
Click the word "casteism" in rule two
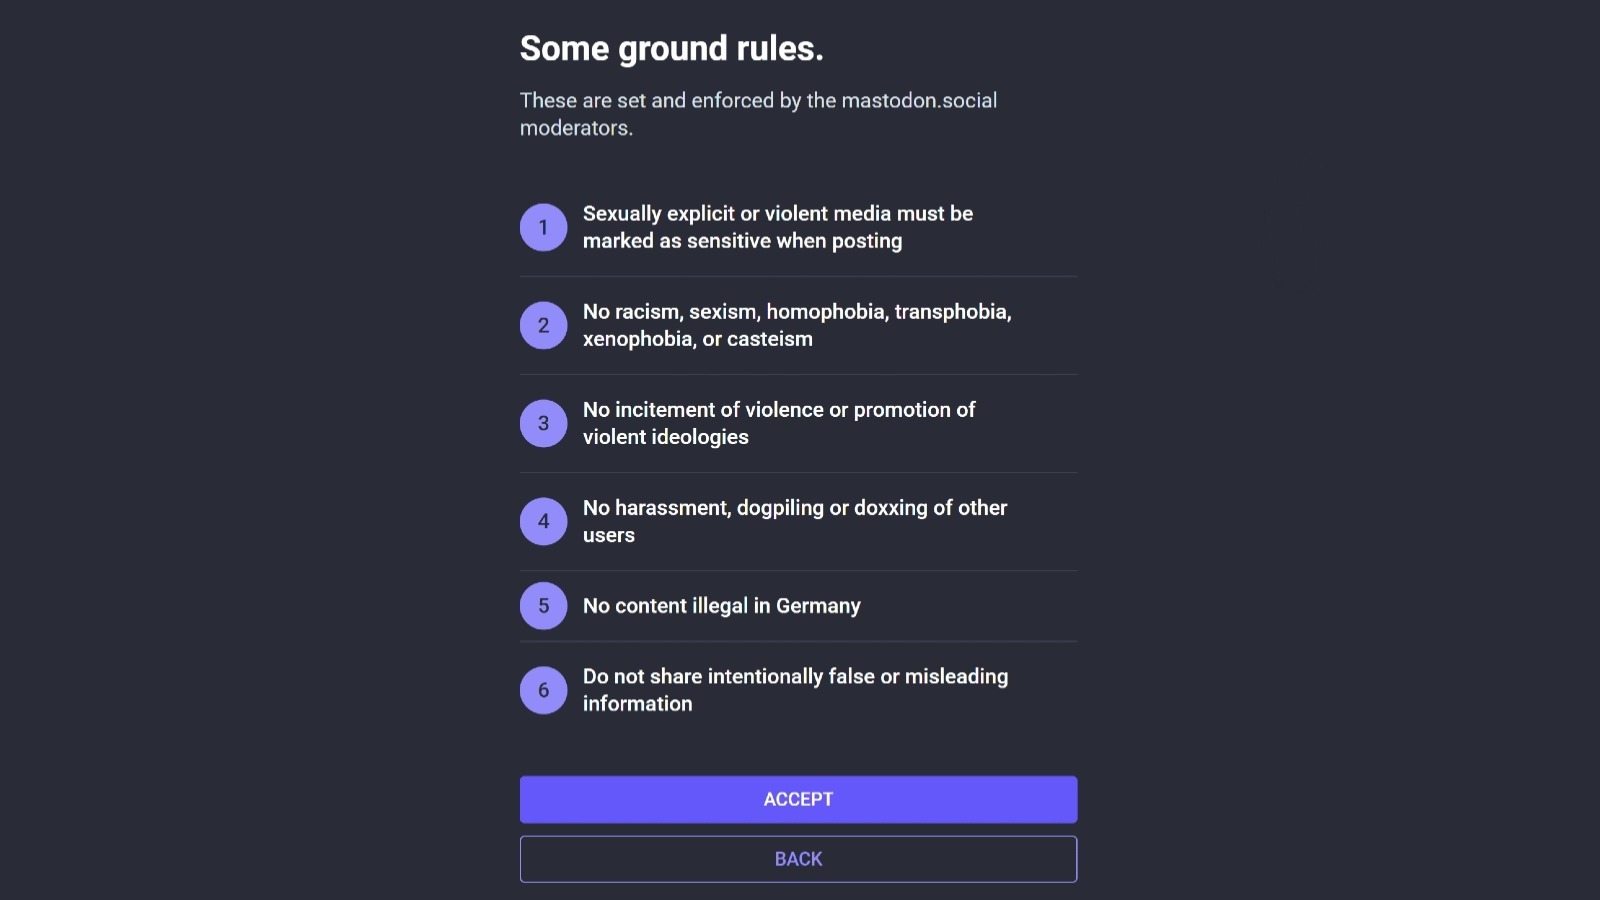(x=770, y=339)
